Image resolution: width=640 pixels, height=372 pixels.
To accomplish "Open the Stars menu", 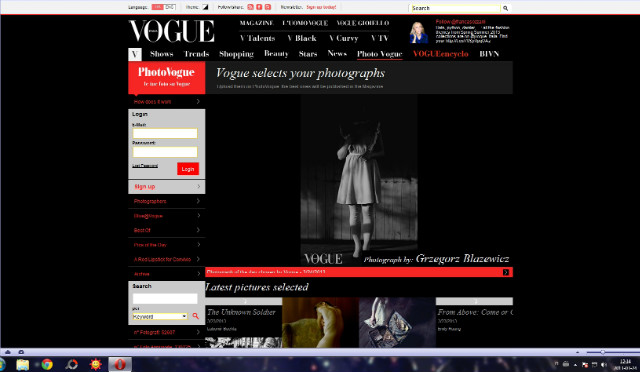I will tap(308, 54).
